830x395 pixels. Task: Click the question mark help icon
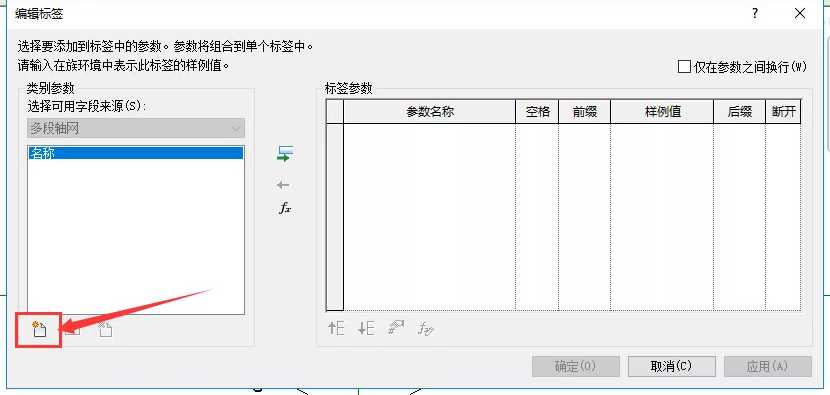tap(755, 14)
